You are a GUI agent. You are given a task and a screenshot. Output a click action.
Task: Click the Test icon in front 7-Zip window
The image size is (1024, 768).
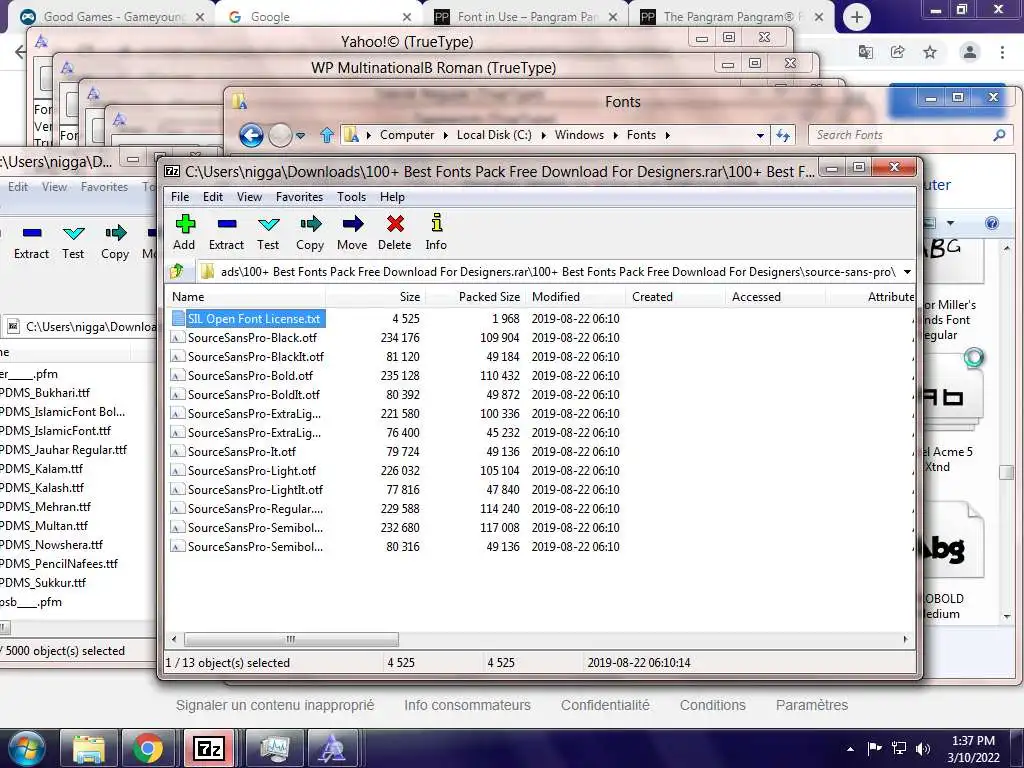coord(268,225)
